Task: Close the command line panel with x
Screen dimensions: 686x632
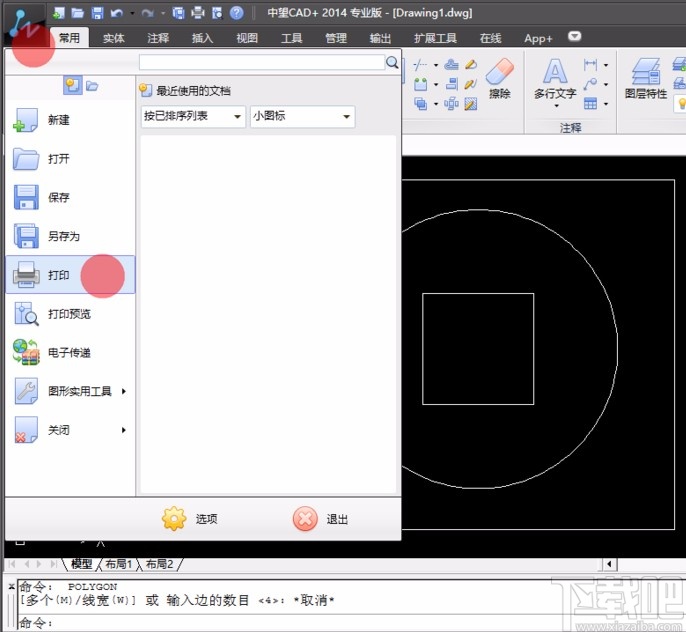Action: (x=11, y=587)
